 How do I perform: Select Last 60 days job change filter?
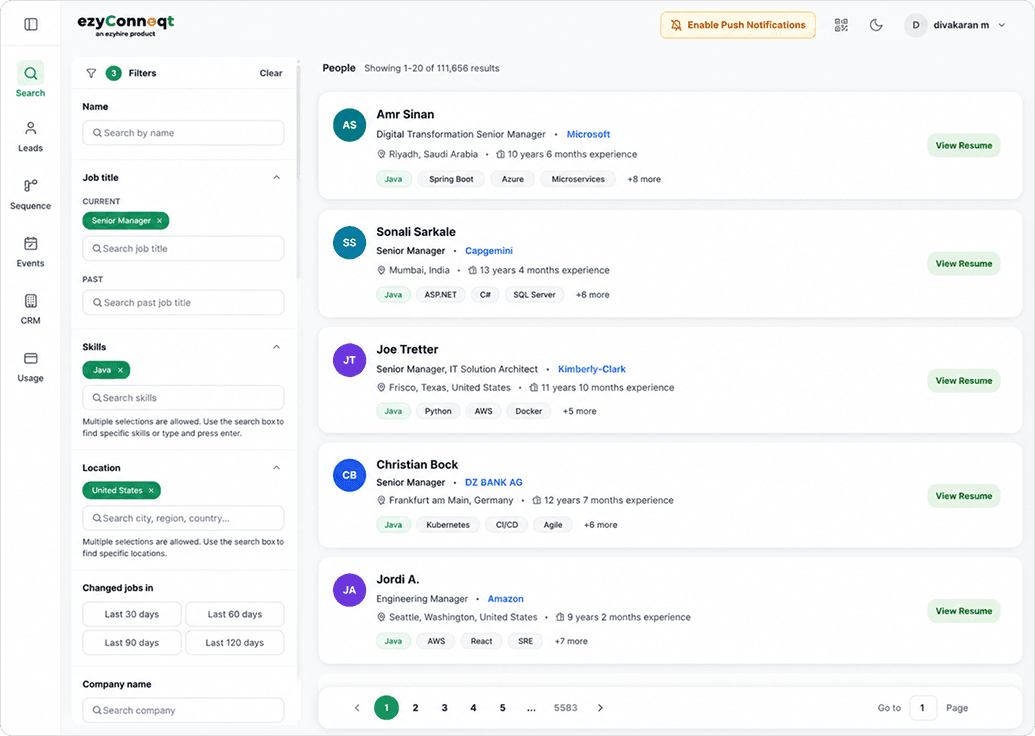tap(234, 614)
